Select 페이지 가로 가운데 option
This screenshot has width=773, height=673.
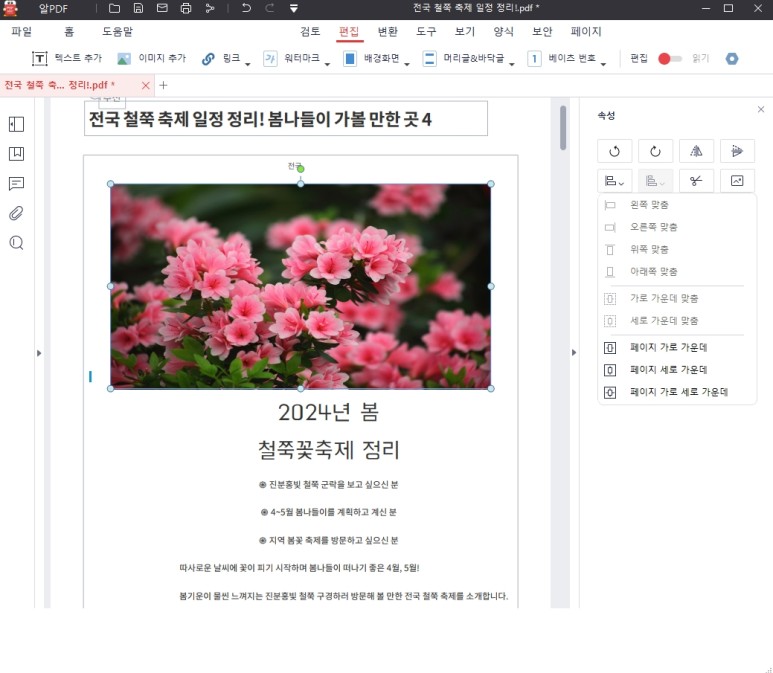(676, 348)
